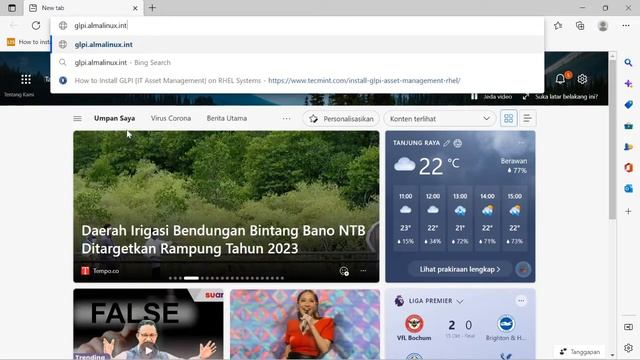Open Tempo.co source link
This screenshot has width=640, height=360.
click(100, 271)
